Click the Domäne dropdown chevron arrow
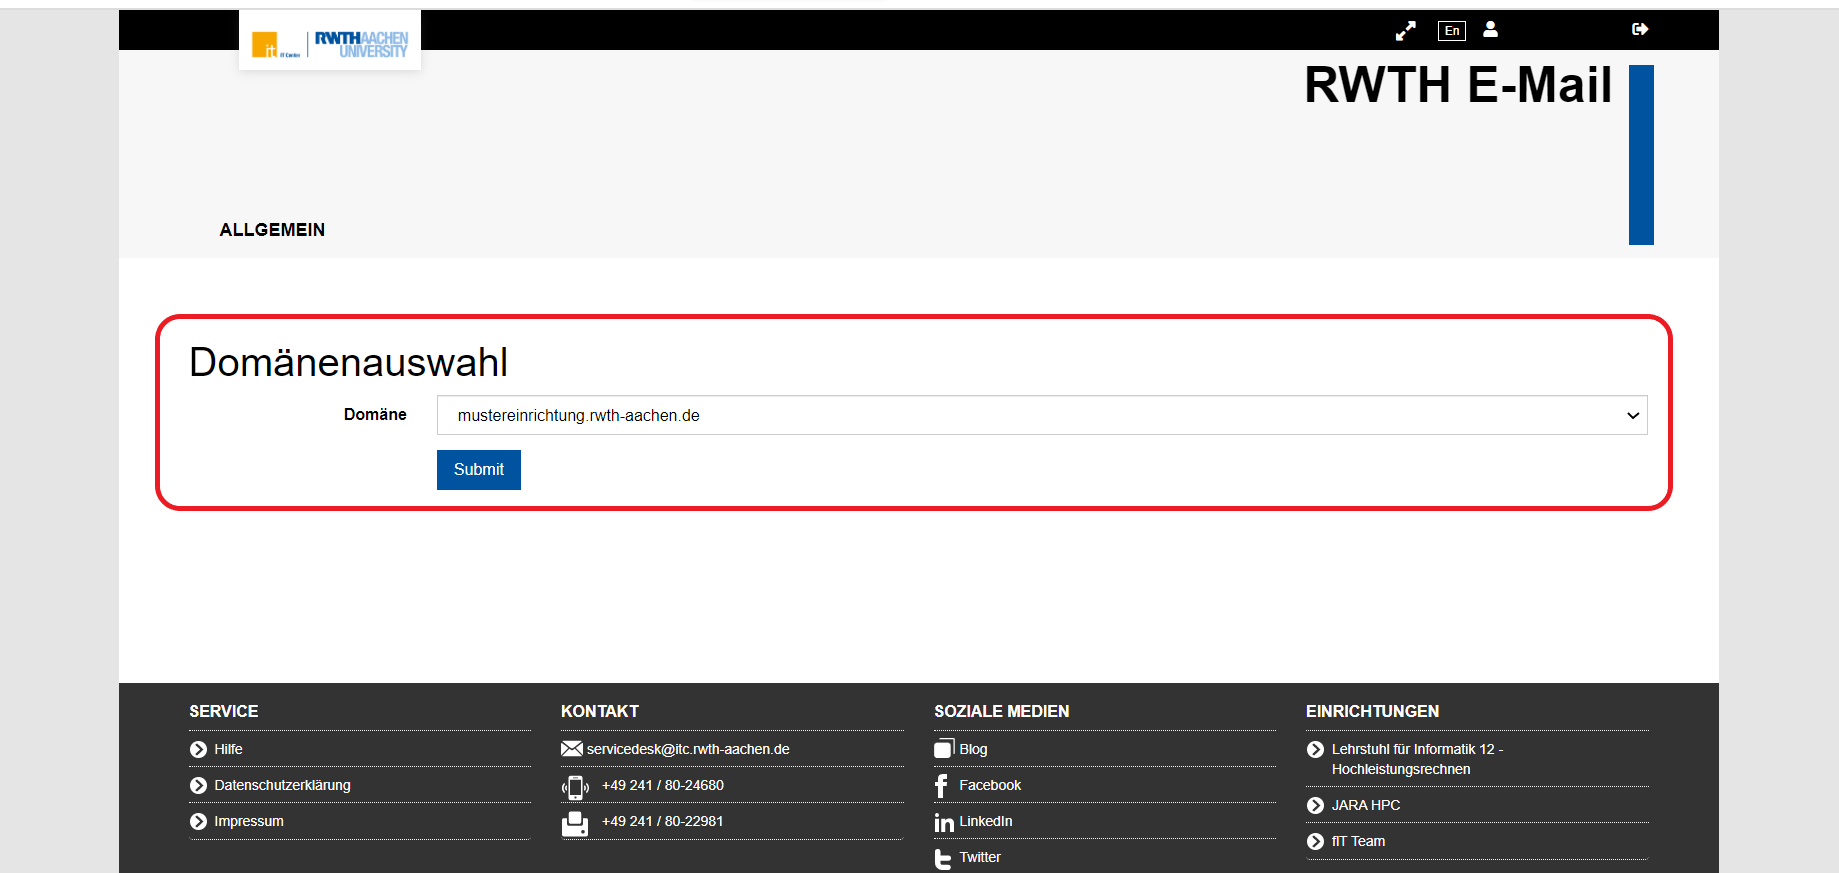 coord(1632,416)
